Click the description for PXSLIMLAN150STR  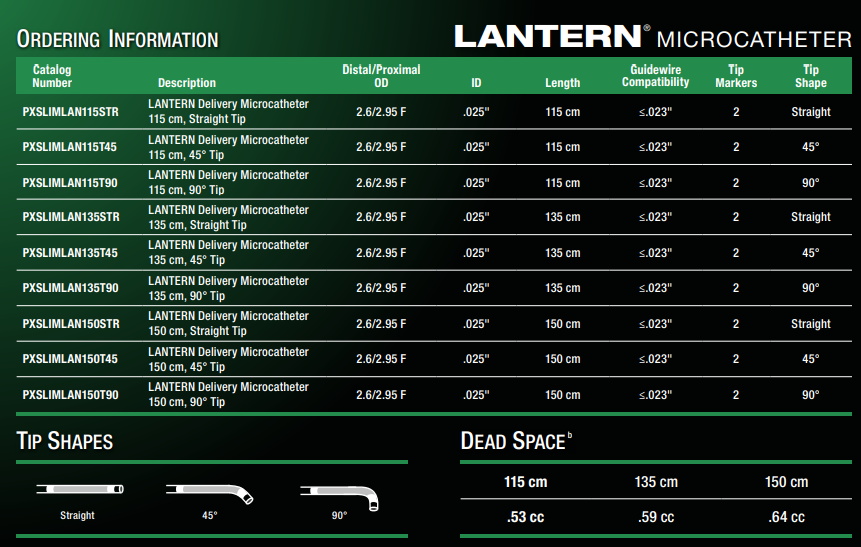(x=228, y=323)
